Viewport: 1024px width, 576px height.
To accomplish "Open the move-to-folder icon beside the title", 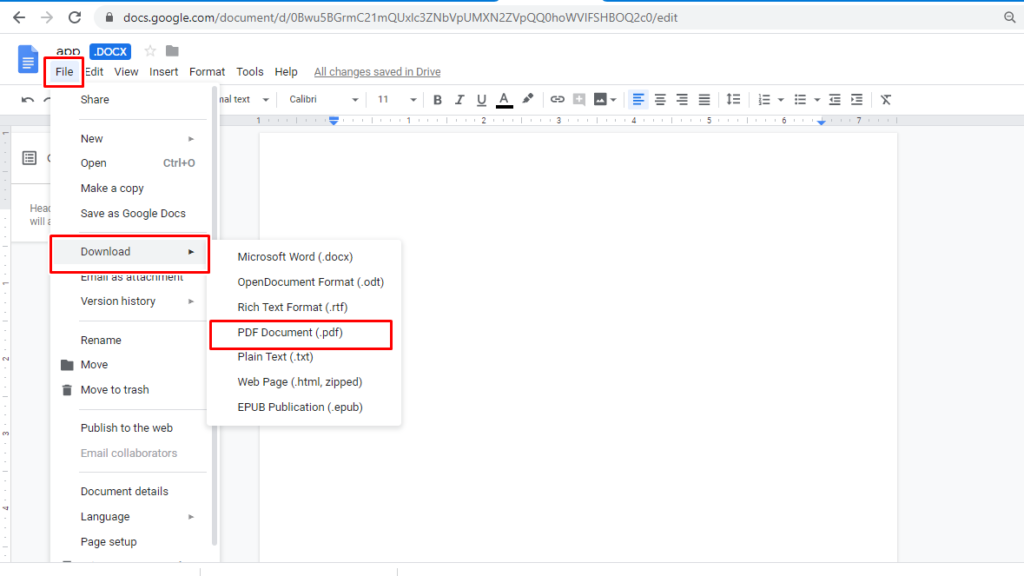I will click(172, 51).
